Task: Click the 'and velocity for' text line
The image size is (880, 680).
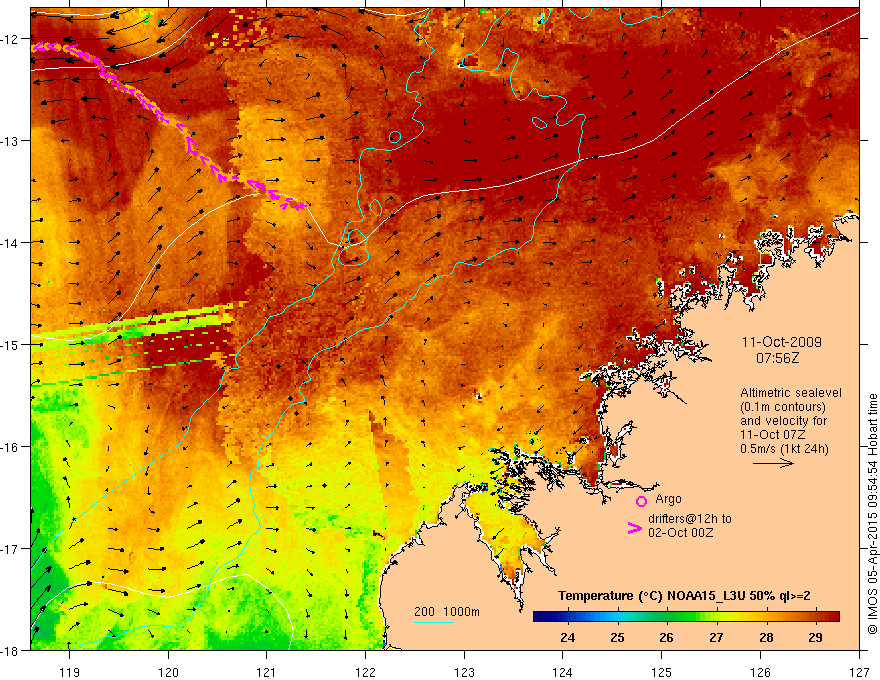Action: [x=783, y=421]
